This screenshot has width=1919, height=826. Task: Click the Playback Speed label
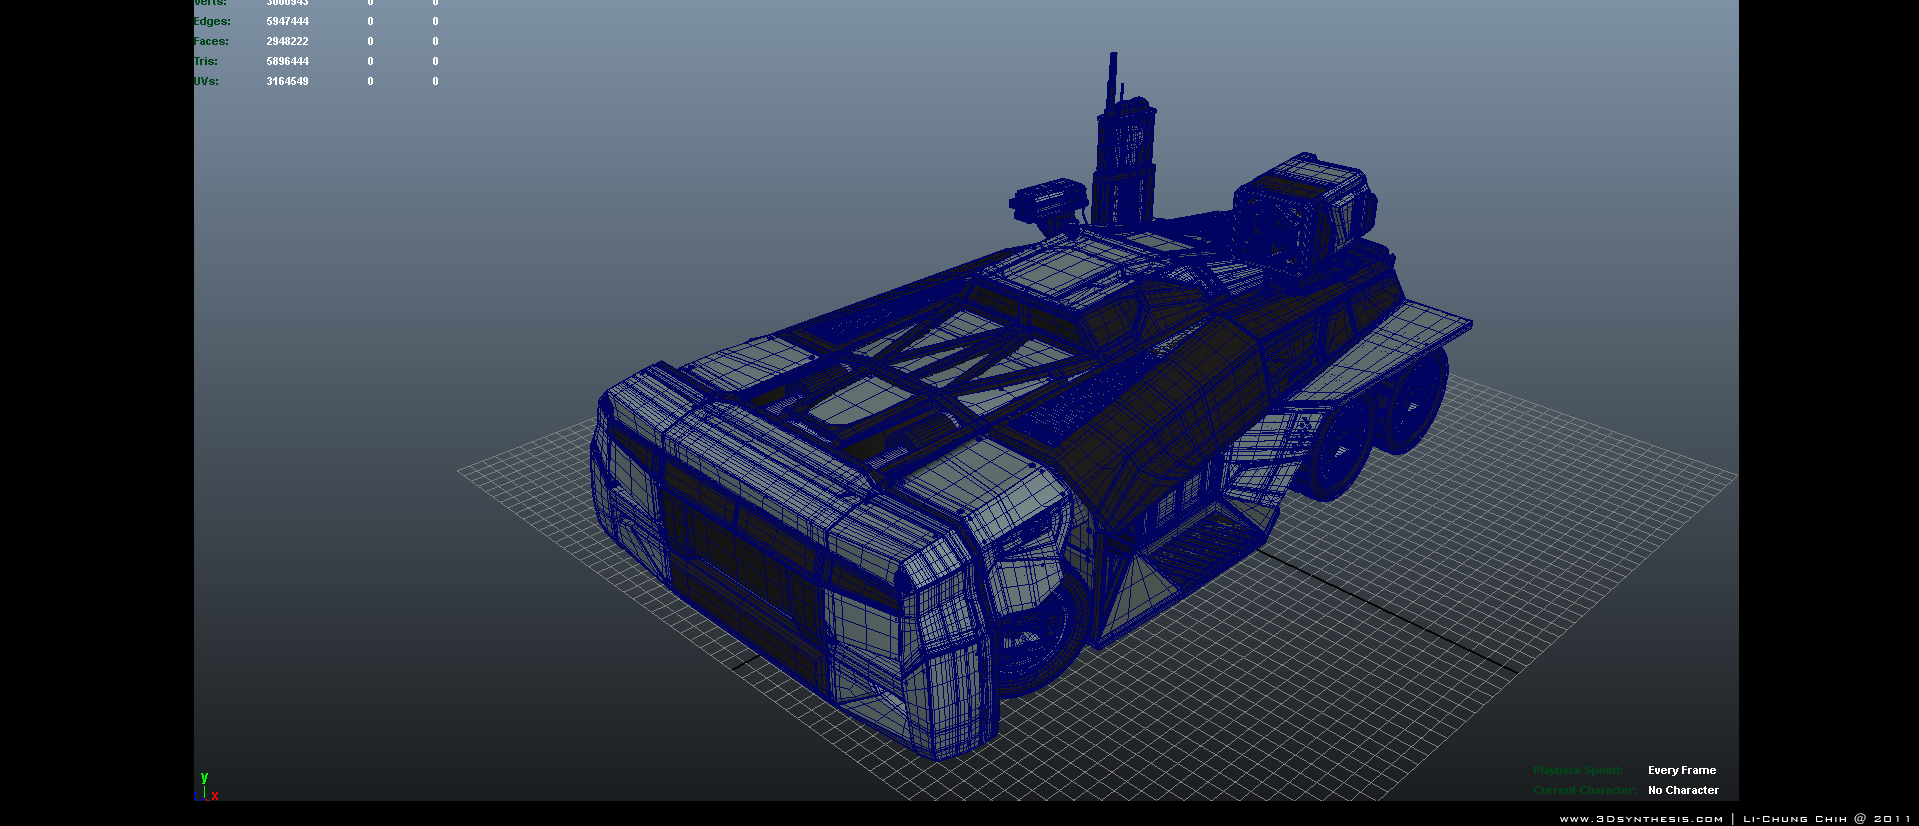[x=1577, y=770]
